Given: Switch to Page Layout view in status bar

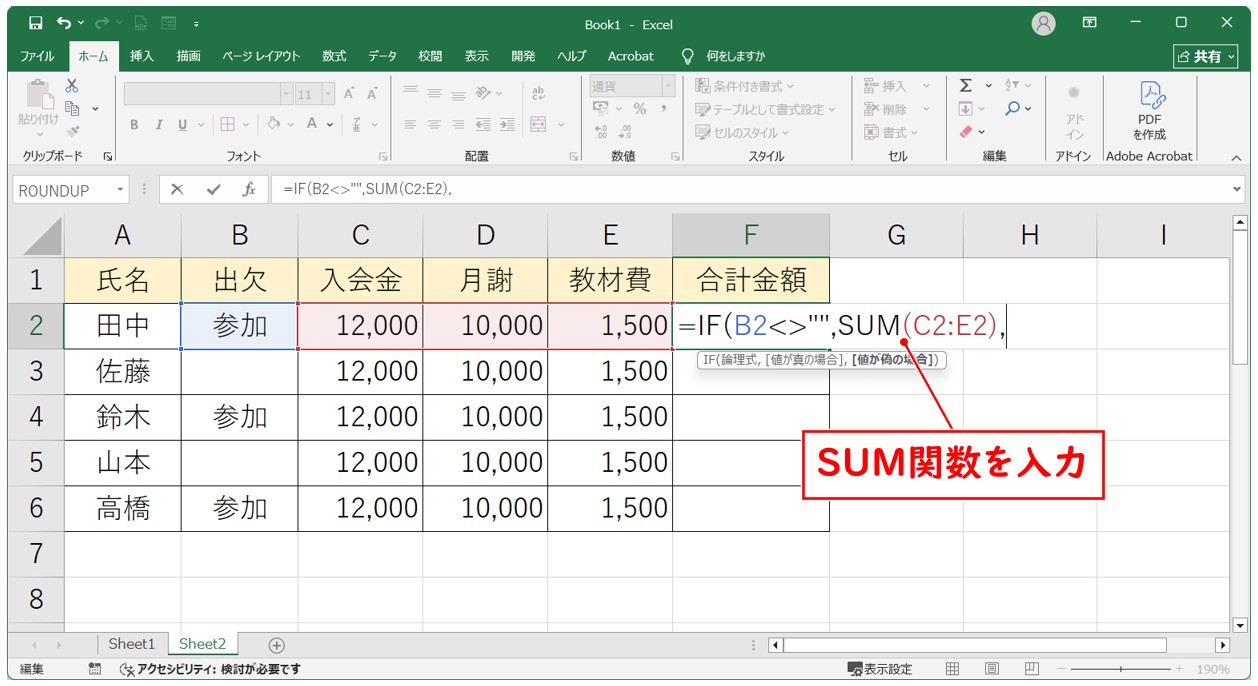Looking at the screenshot, I should [991, 669].
